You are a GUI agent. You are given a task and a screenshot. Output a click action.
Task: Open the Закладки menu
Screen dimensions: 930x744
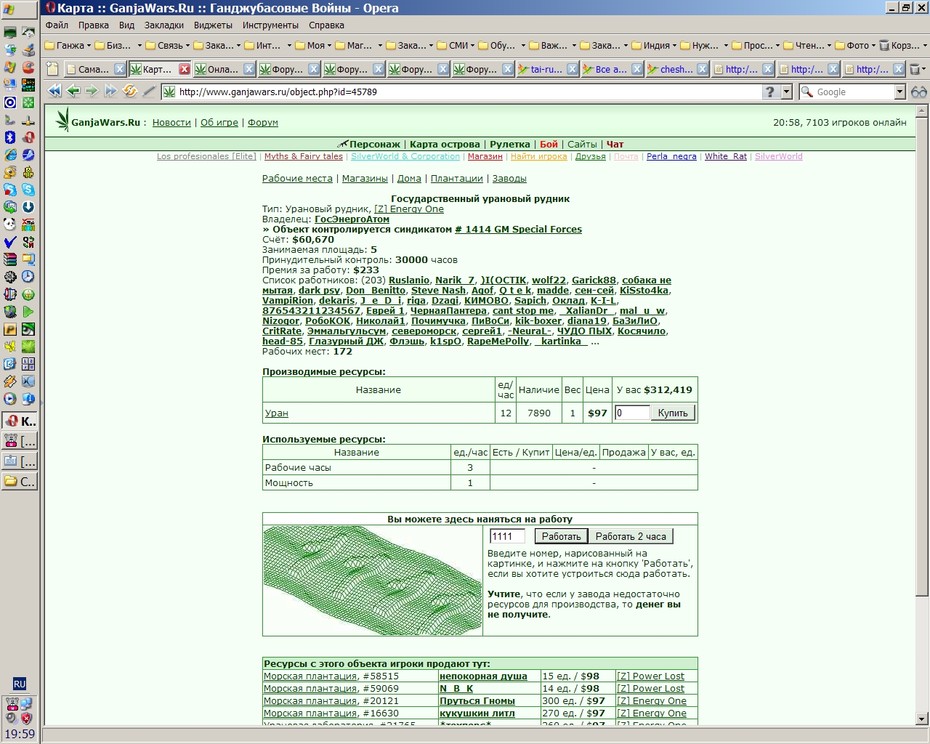[164, 26]
